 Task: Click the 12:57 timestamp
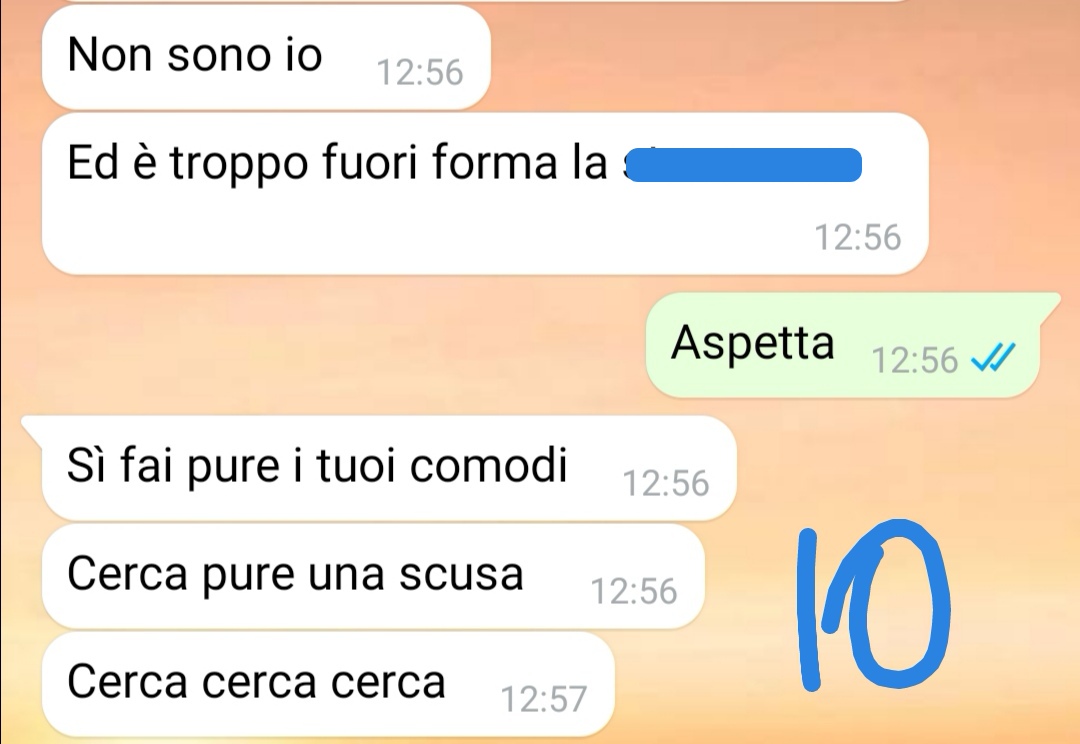[x=543, y=699]
